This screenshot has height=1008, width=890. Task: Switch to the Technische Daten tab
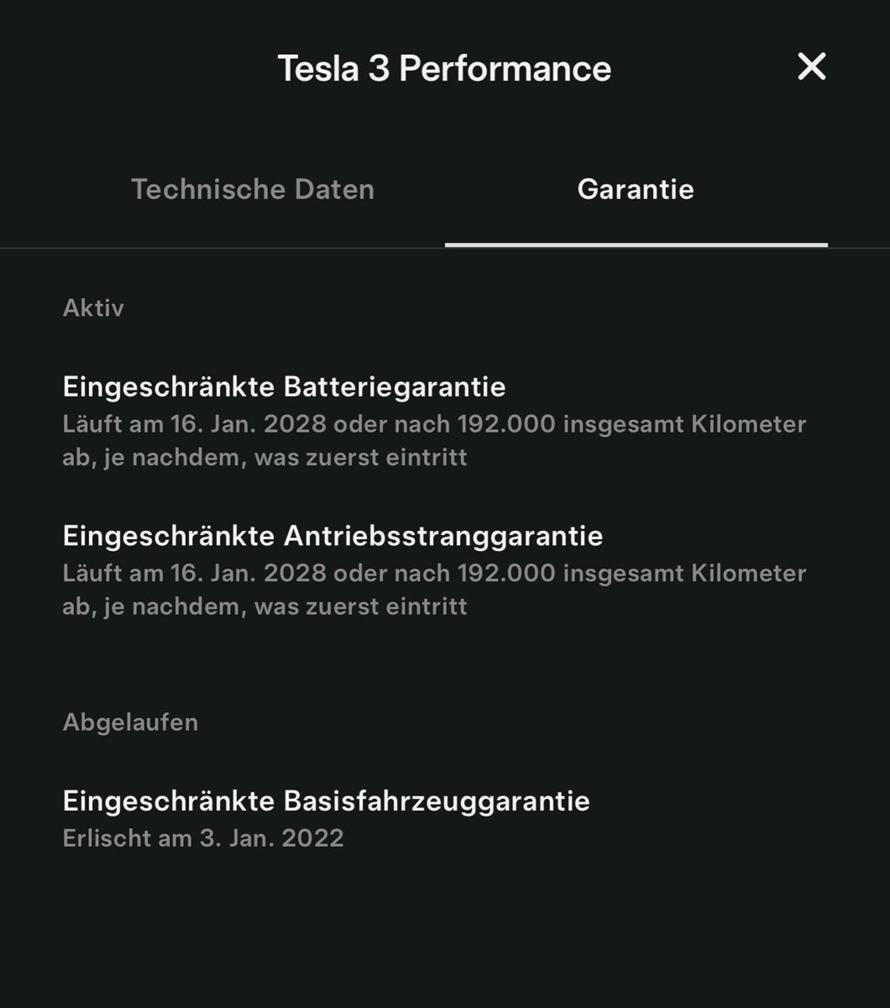pyautogui.click(x=252, y=189)
